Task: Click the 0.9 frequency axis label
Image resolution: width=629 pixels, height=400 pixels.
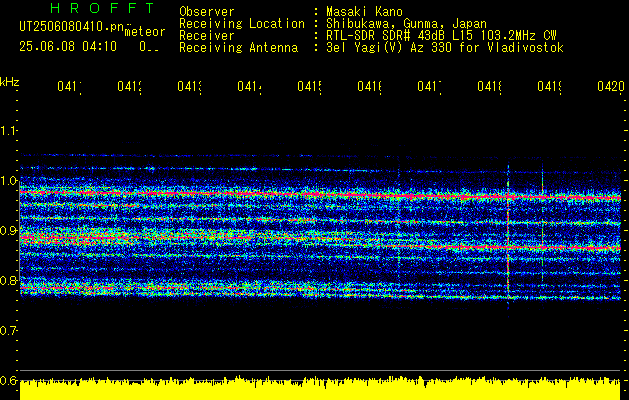Action: (8, 231)
